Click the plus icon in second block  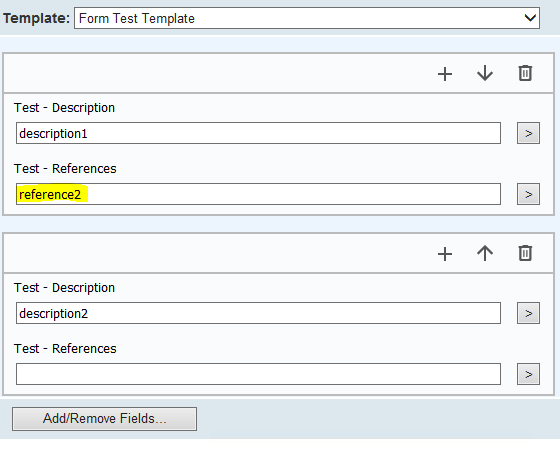click(x=445, y=254)
